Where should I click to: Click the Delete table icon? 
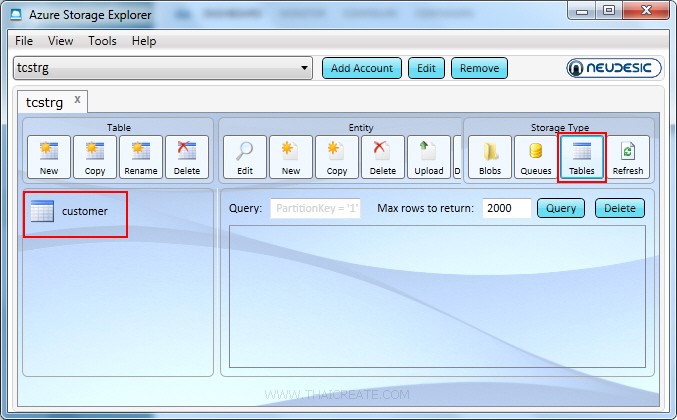pyautogui.click(x=186, y=157)
